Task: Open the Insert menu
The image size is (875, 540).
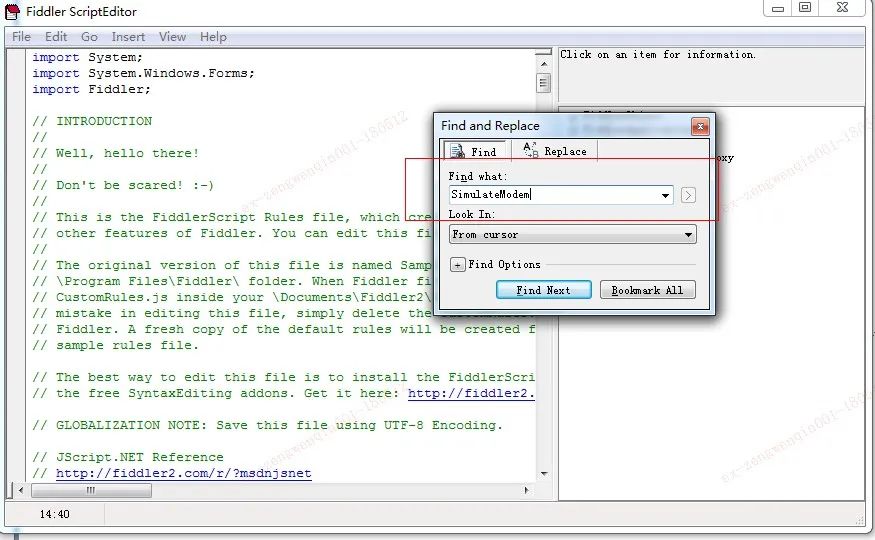Action: (x=128, y=37)
